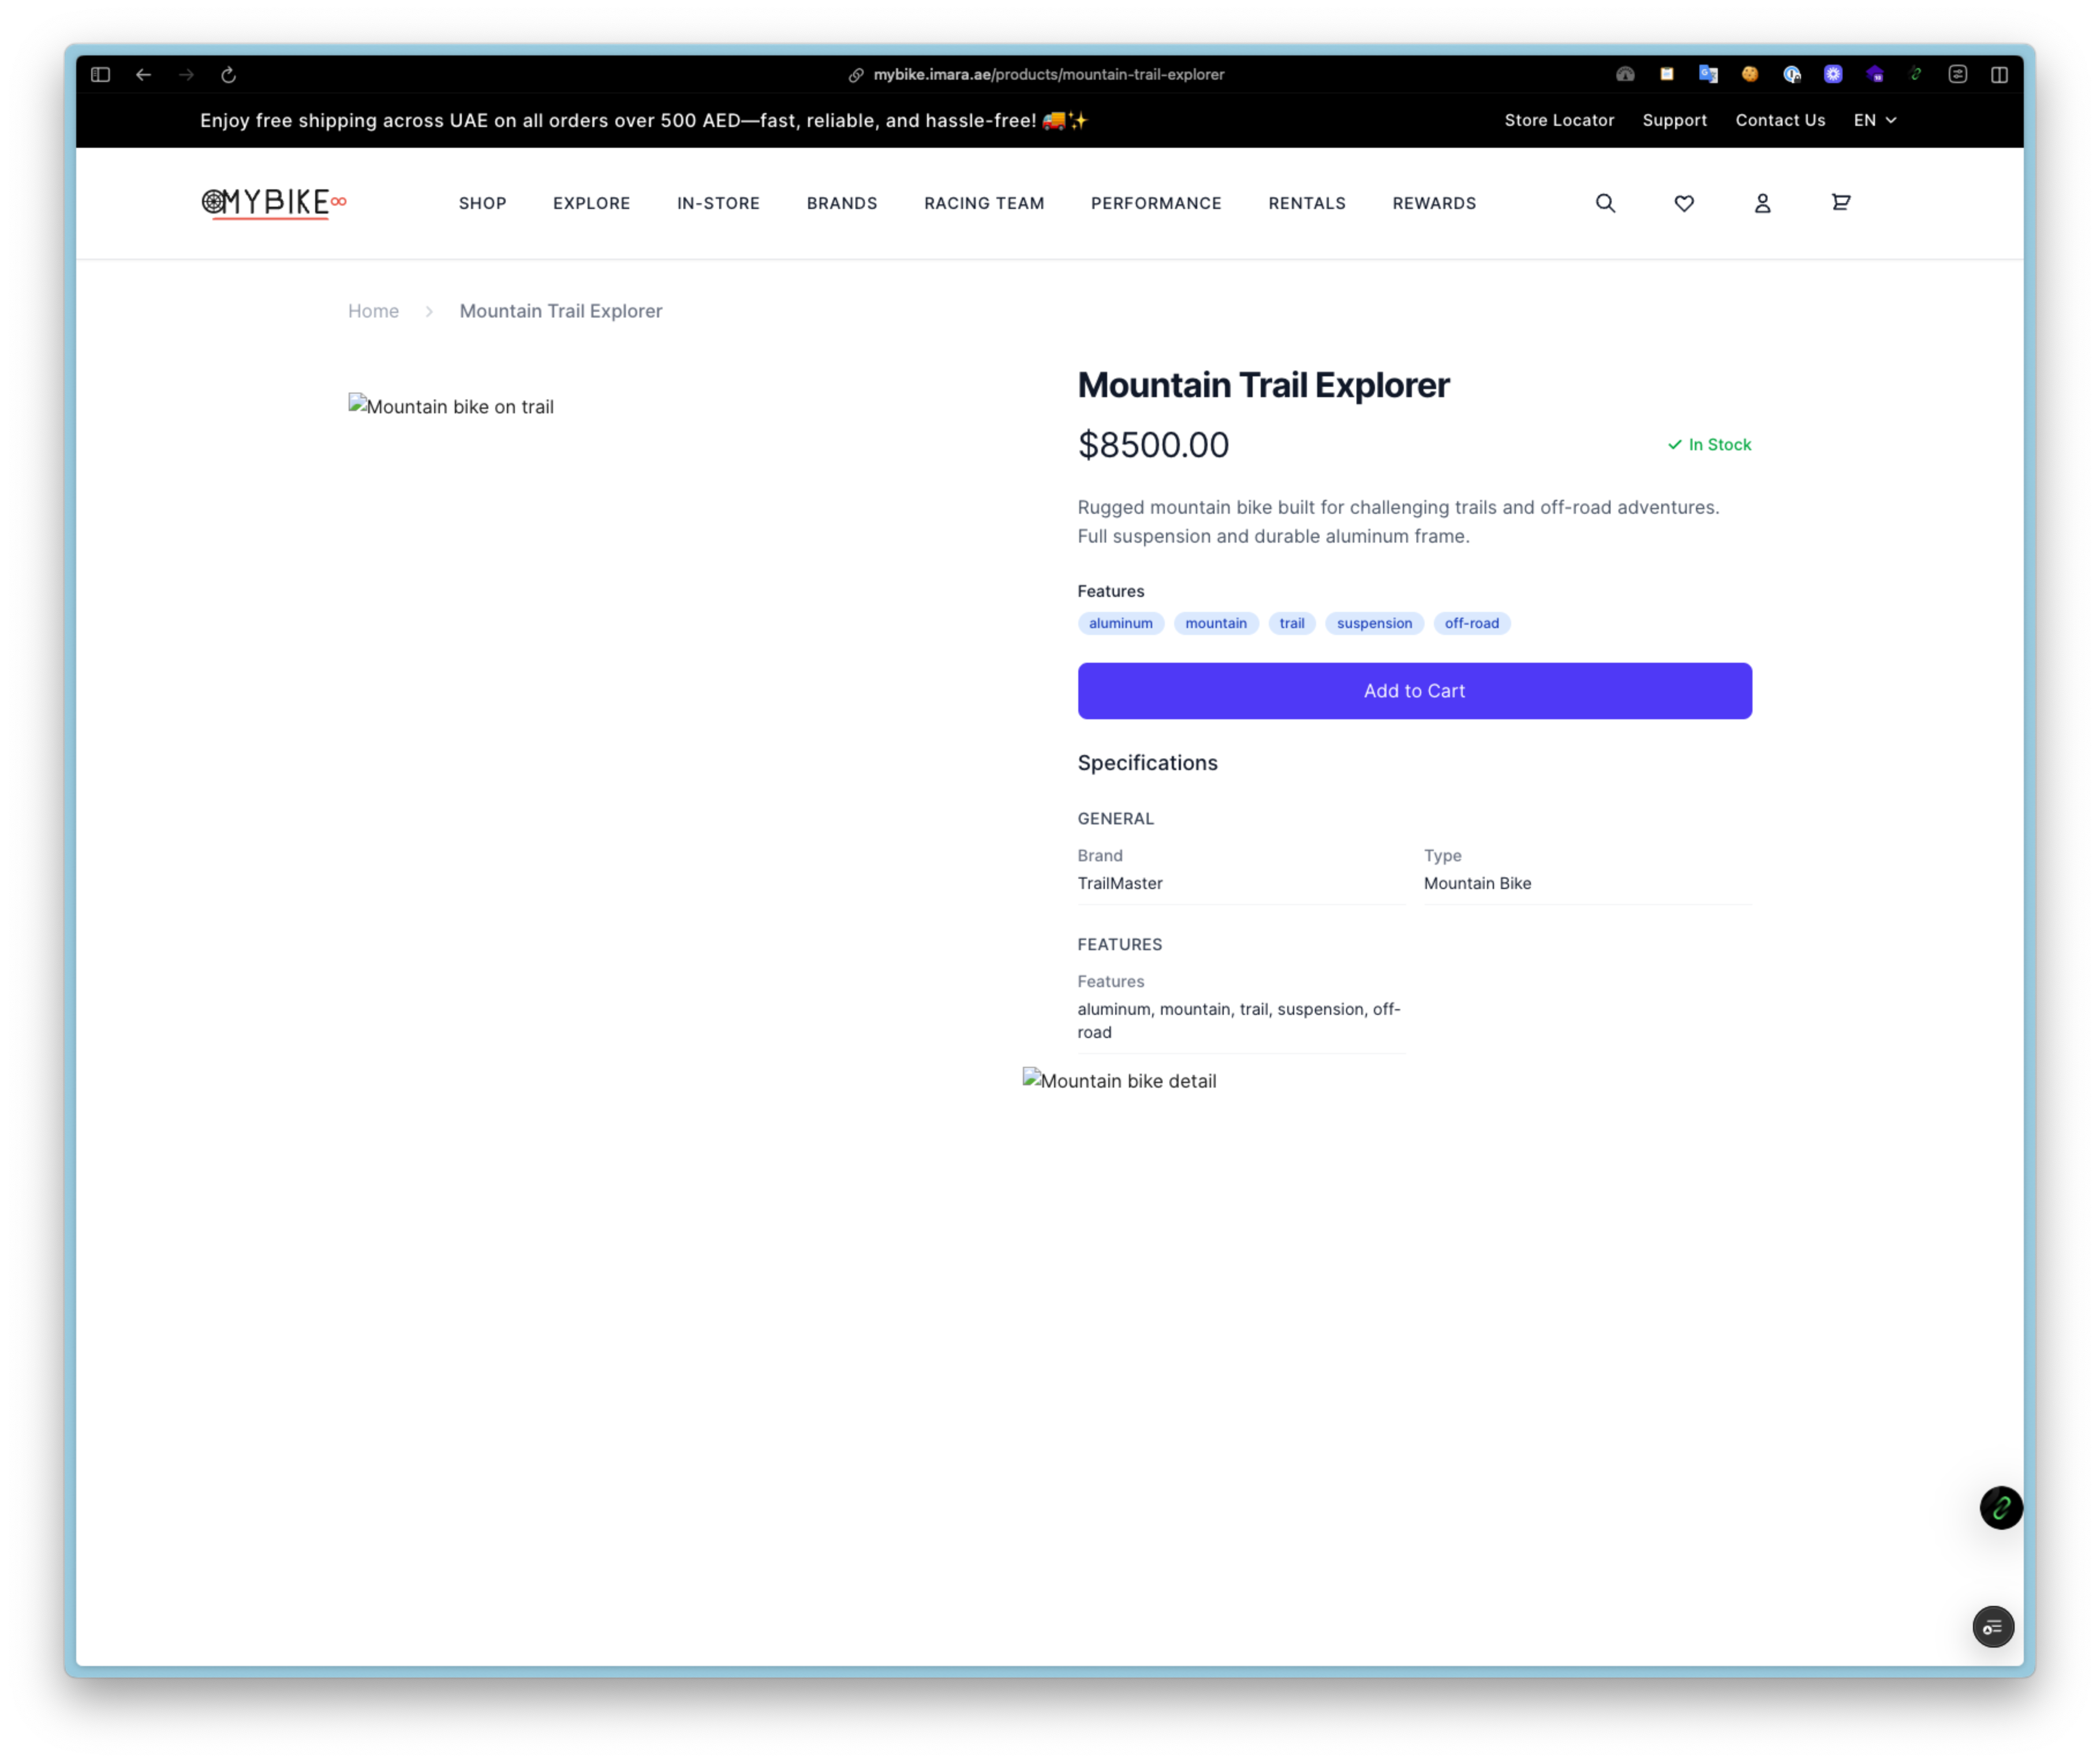The image size is (2100, 1763).
Task: Open the shopping cart icon
Action: (x=1840, y=203)
